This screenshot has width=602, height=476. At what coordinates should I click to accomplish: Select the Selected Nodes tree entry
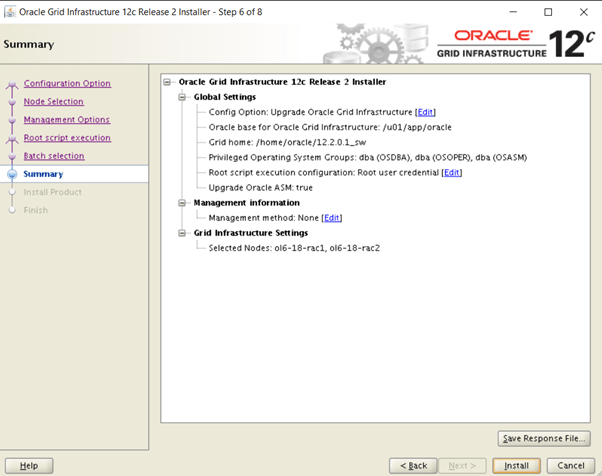pos(294,247)
